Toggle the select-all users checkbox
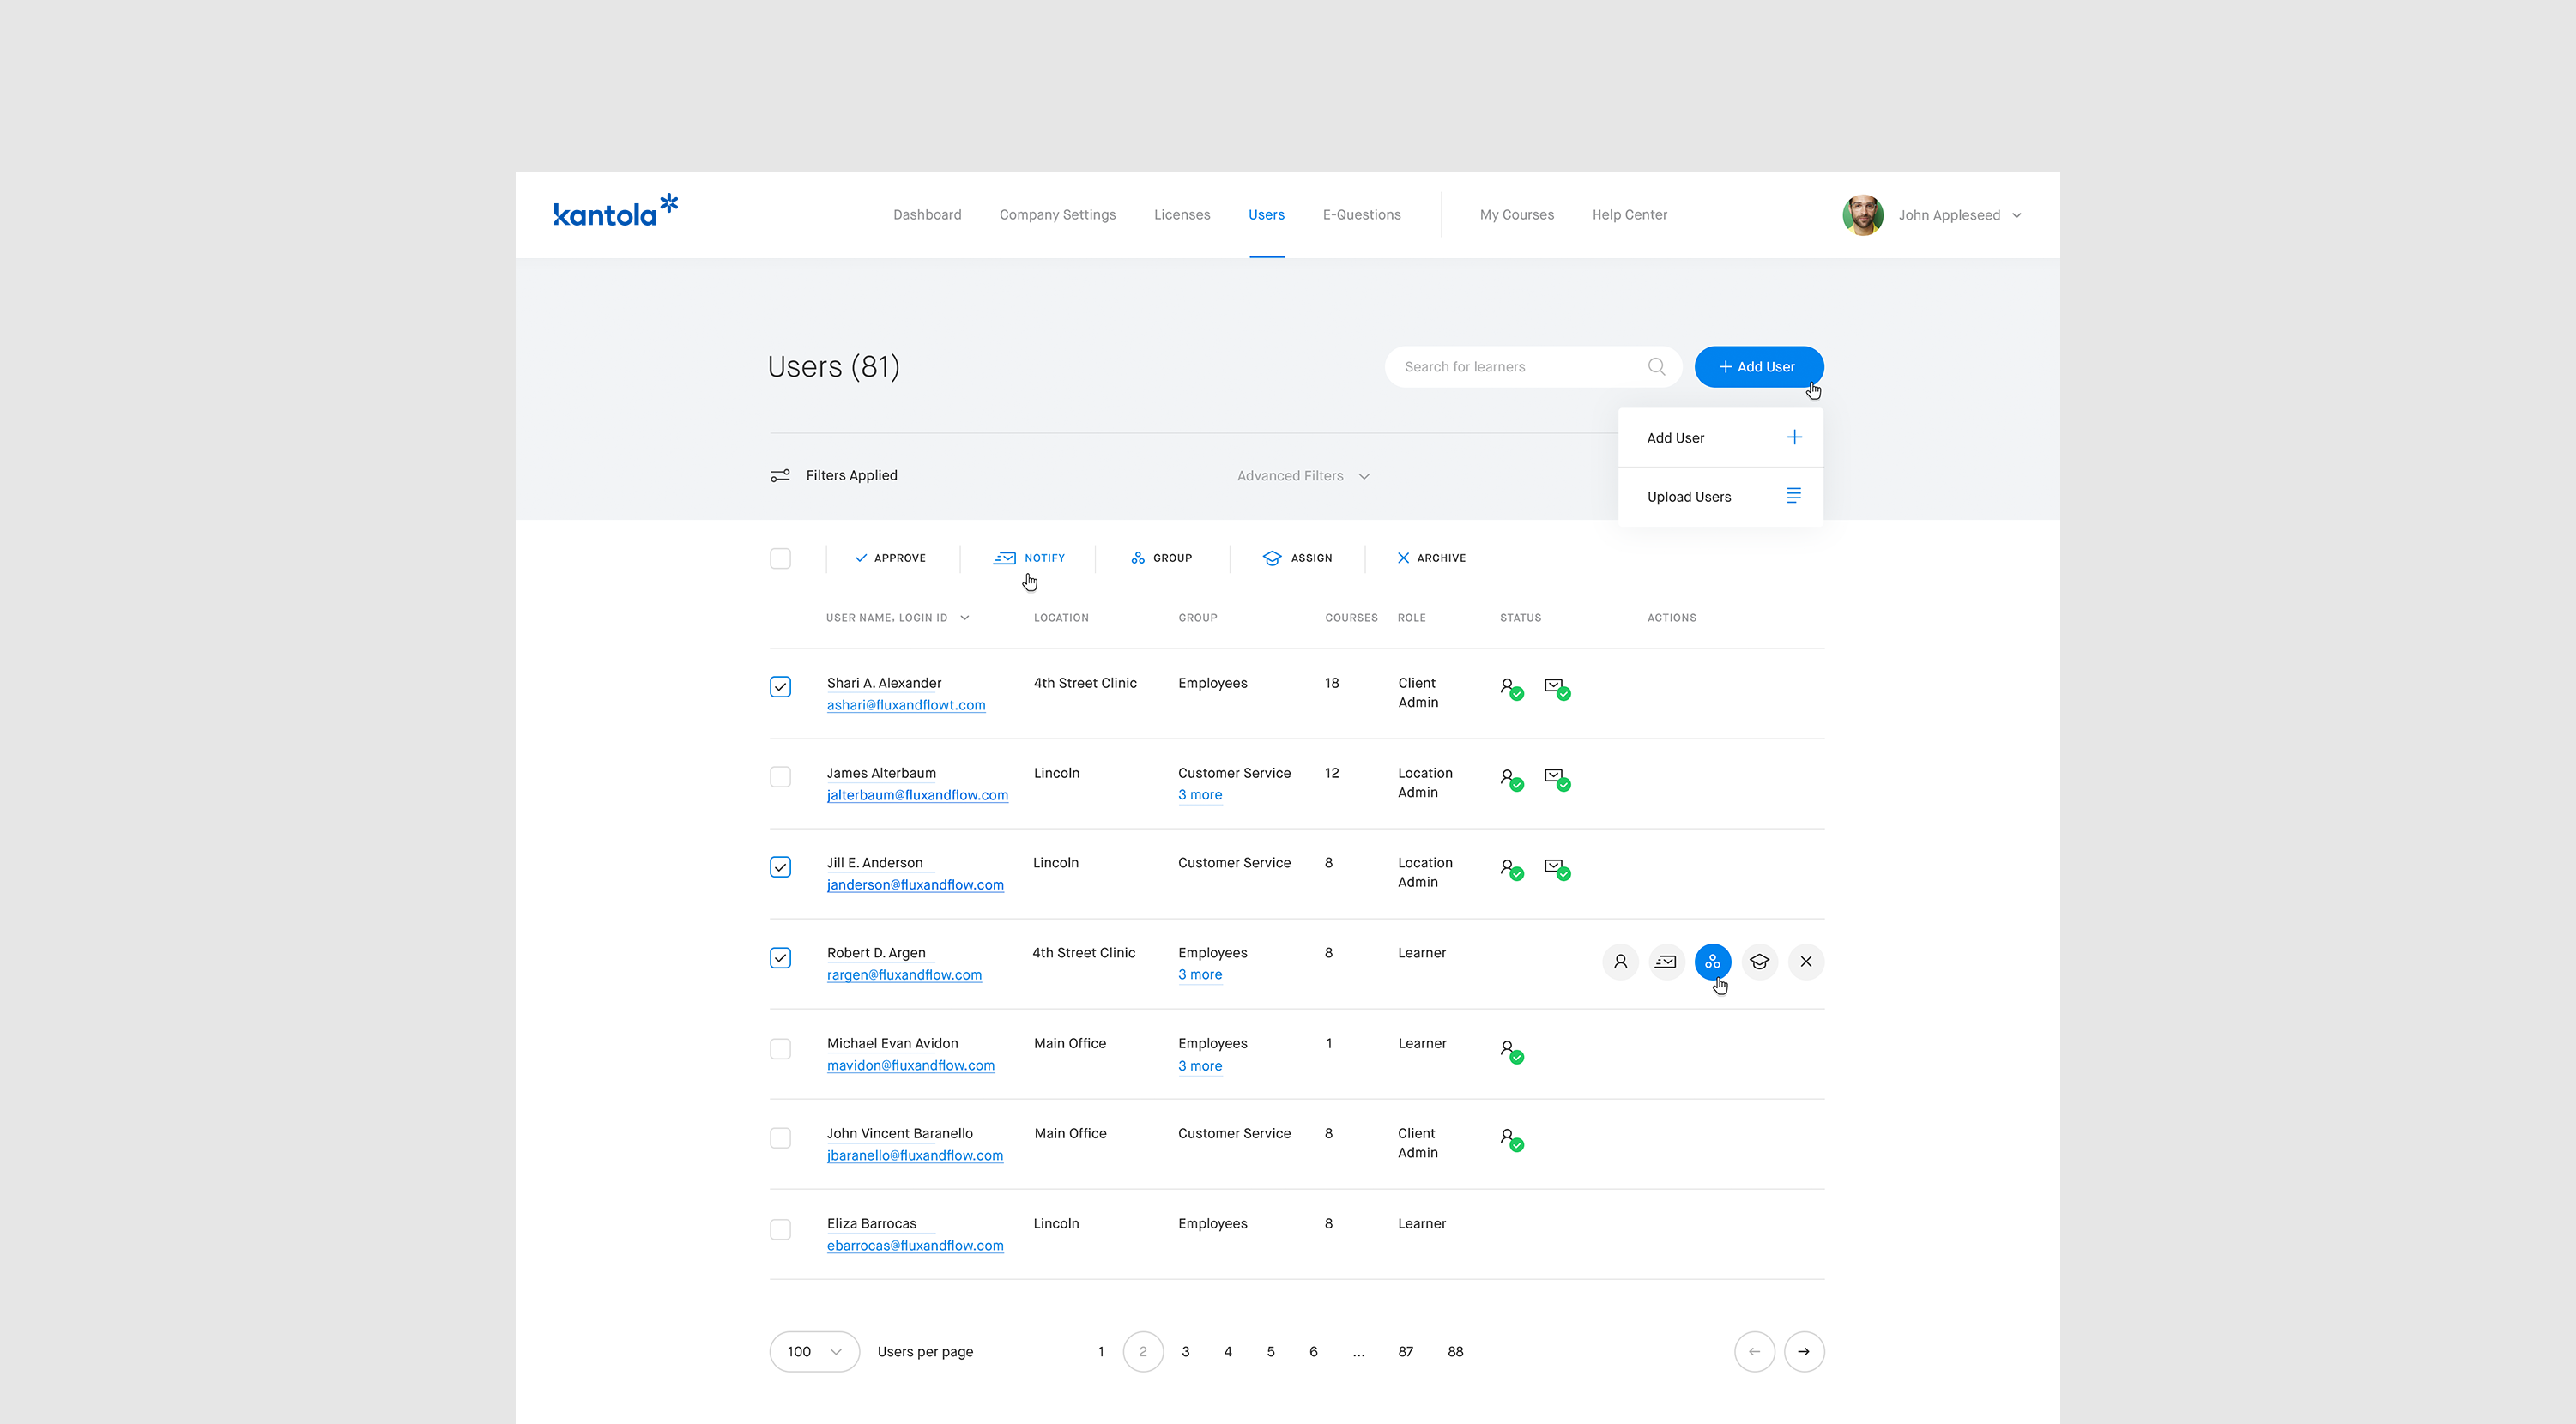2576x1424 pixels. [x=780, y=558]
